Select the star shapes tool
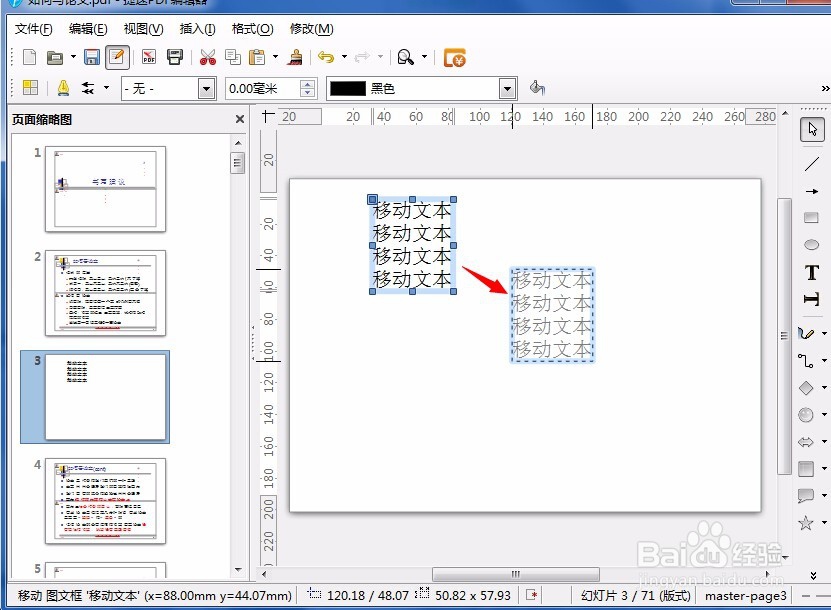This screenshot has width=831, height=610. 806,523
